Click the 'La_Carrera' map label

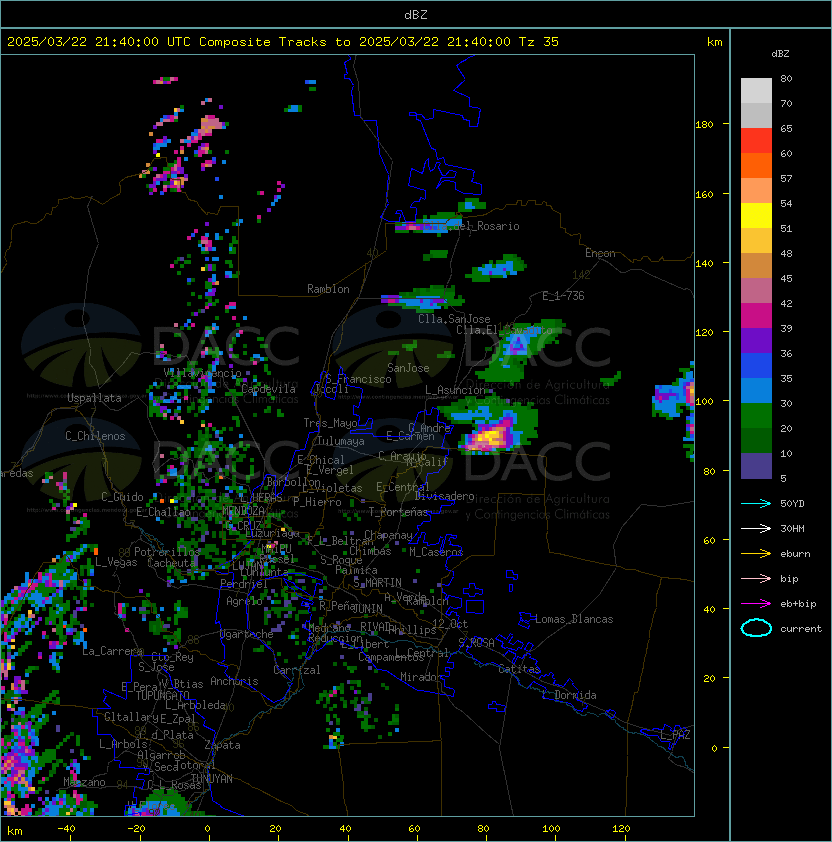pos(112,651)
